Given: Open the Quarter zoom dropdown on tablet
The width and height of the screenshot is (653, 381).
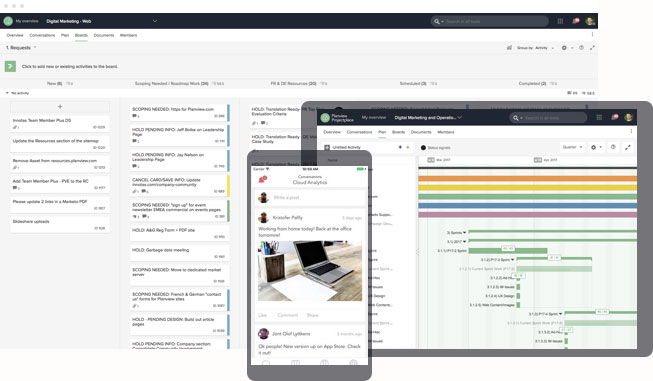Looking at the screenshot, I should pos(572,147).
